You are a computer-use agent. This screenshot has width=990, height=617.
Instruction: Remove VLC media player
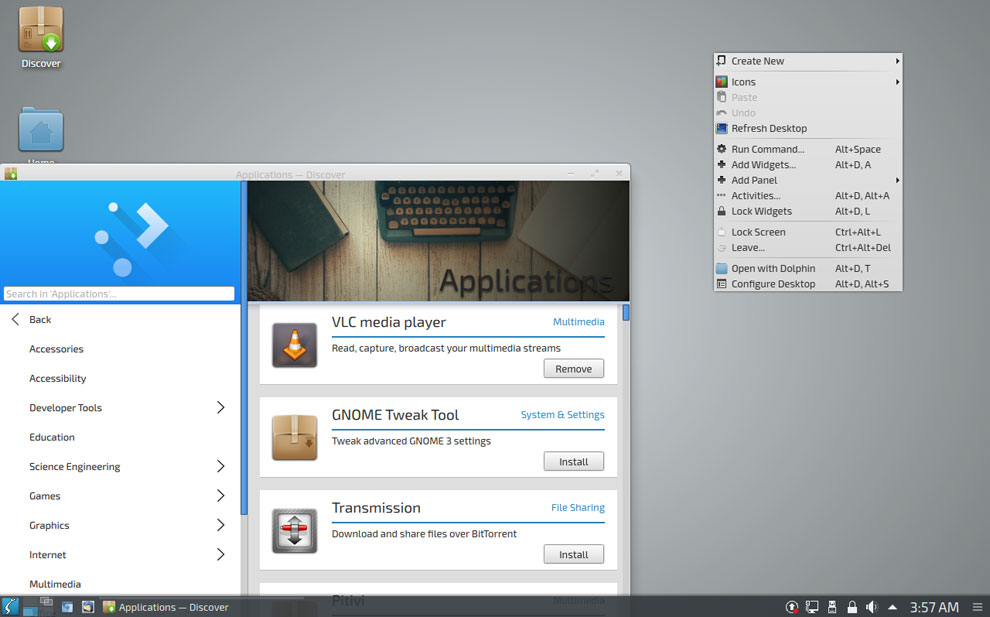tap(573, 369)
